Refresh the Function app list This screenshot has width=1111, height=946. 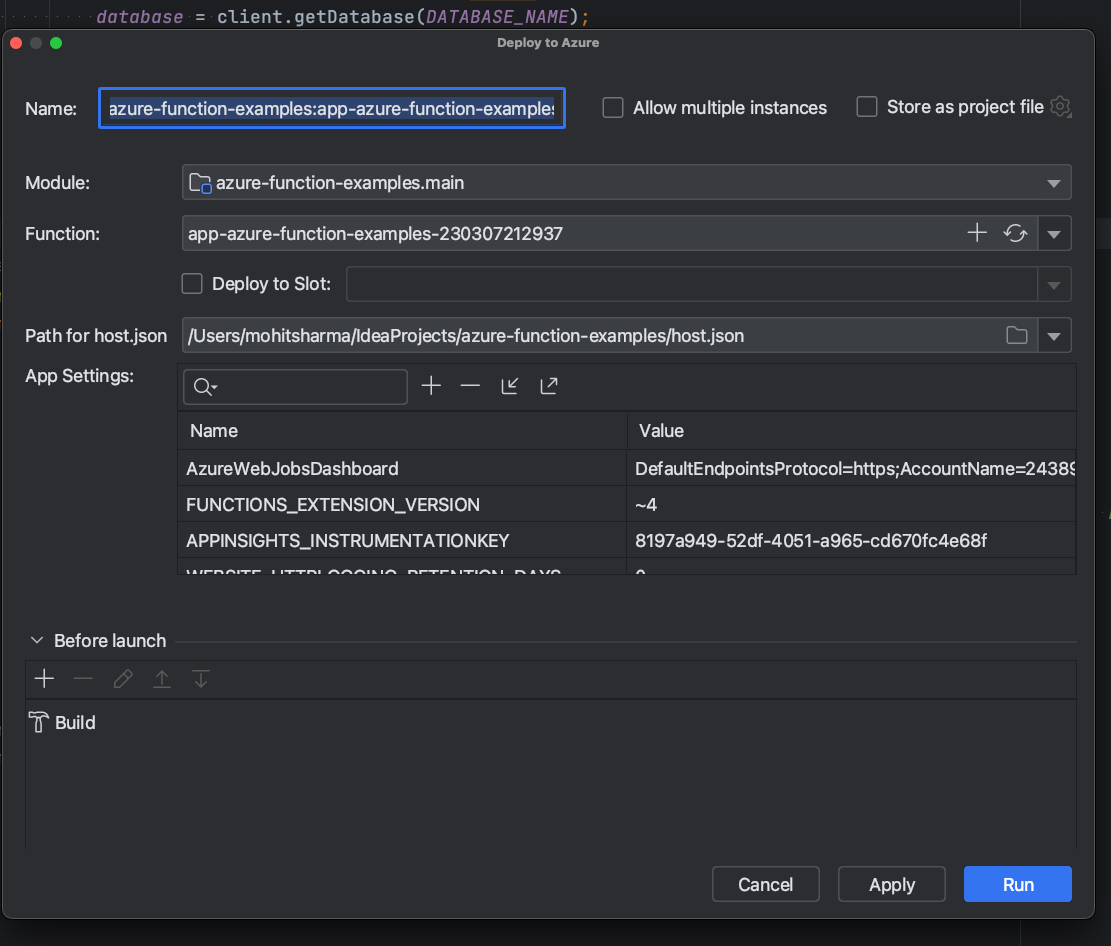1016,233
